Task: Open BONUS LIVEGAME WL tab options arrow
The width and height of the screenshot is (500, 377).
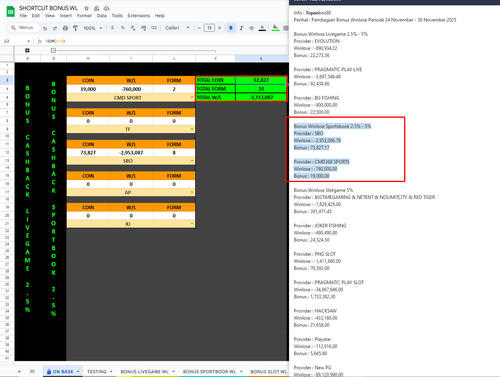Action: coord(173,371)
